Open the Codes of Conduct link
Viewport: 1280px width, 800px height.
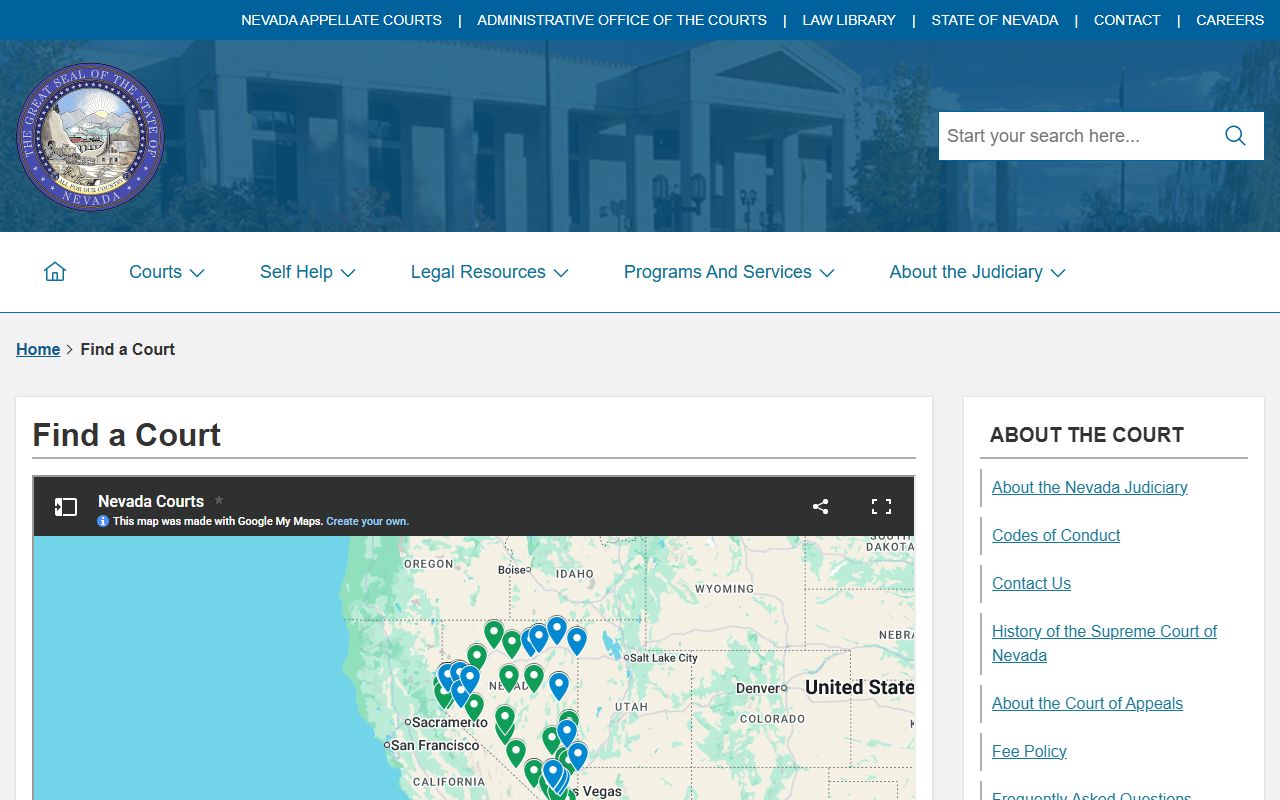pyautogui.click(x=1056, y=535)
